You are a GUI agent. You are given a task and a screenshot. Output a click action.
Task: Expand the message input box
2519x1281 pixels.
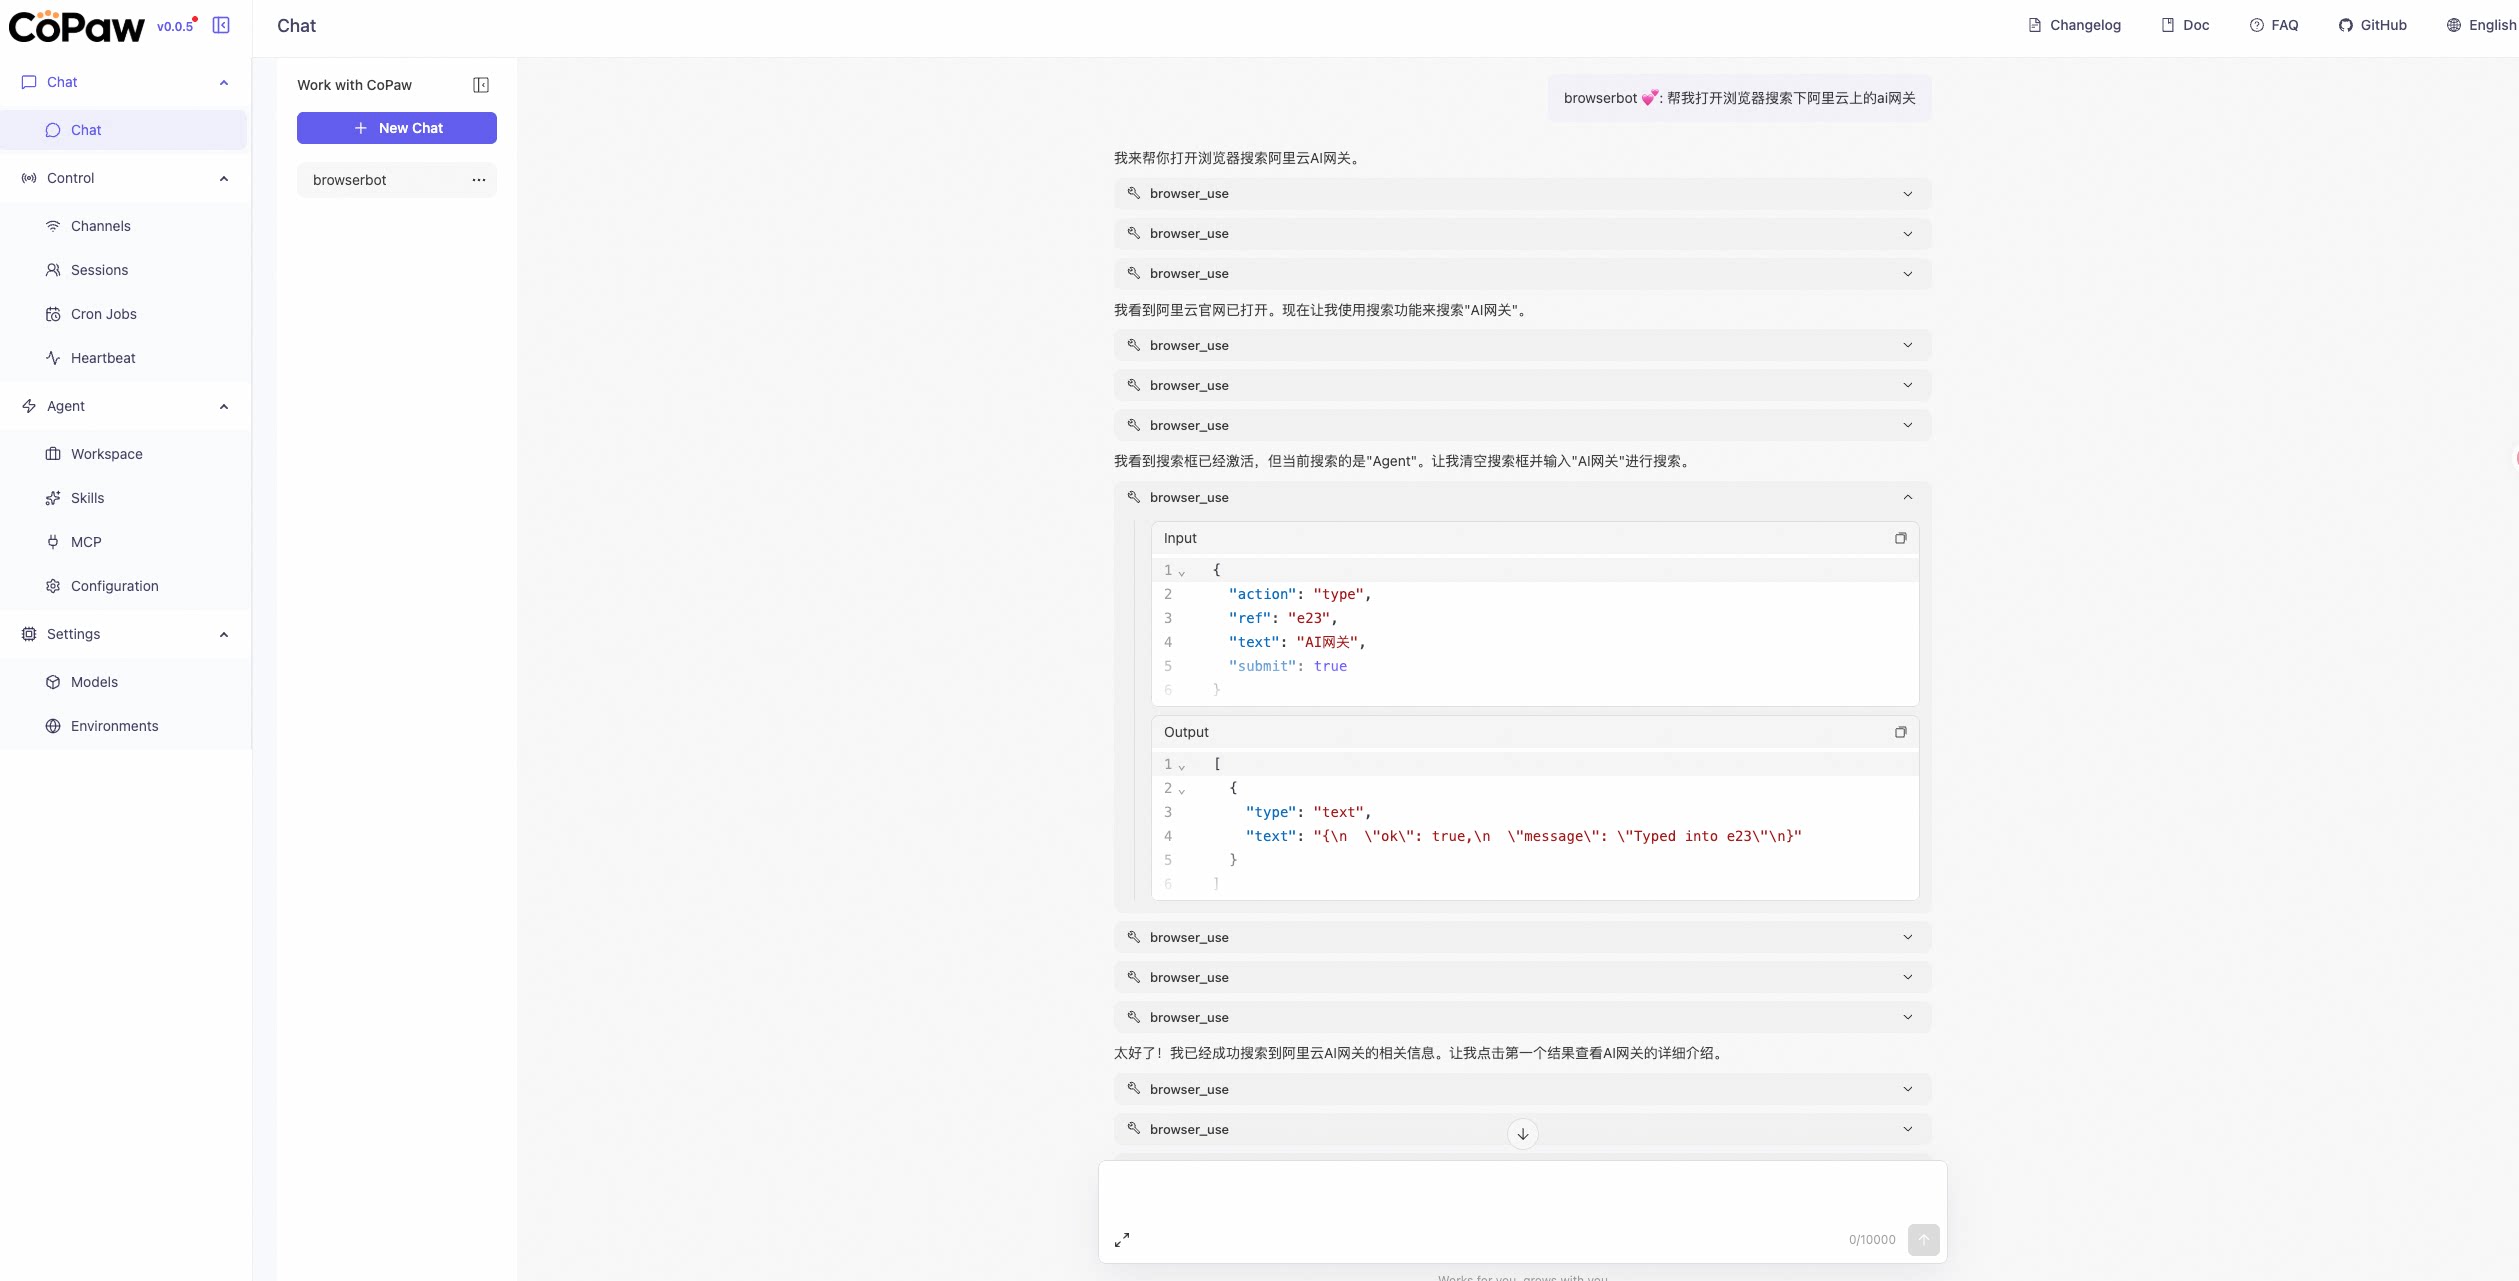pyautogui.click(x=1122, y=1239)
